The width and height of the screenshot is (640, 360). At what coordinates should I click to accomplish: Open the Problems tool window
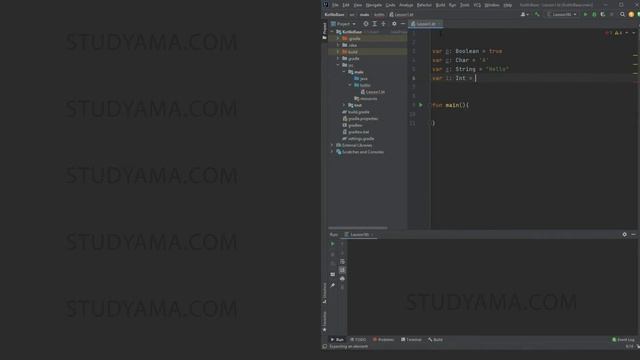tap(383, 340)
